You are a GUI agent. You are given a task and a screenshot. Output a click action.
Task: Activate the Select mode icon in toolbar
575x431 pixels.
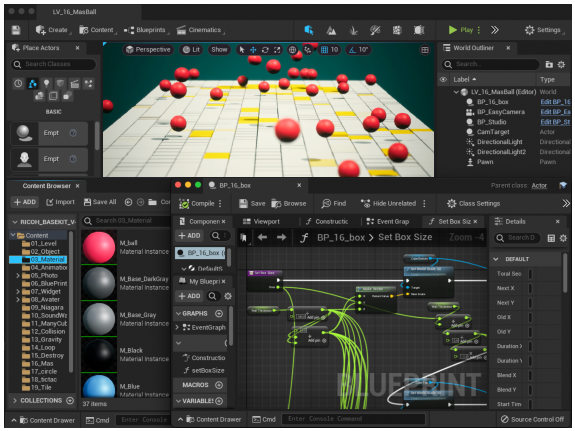pyautogui.click(x=309, y=30)
